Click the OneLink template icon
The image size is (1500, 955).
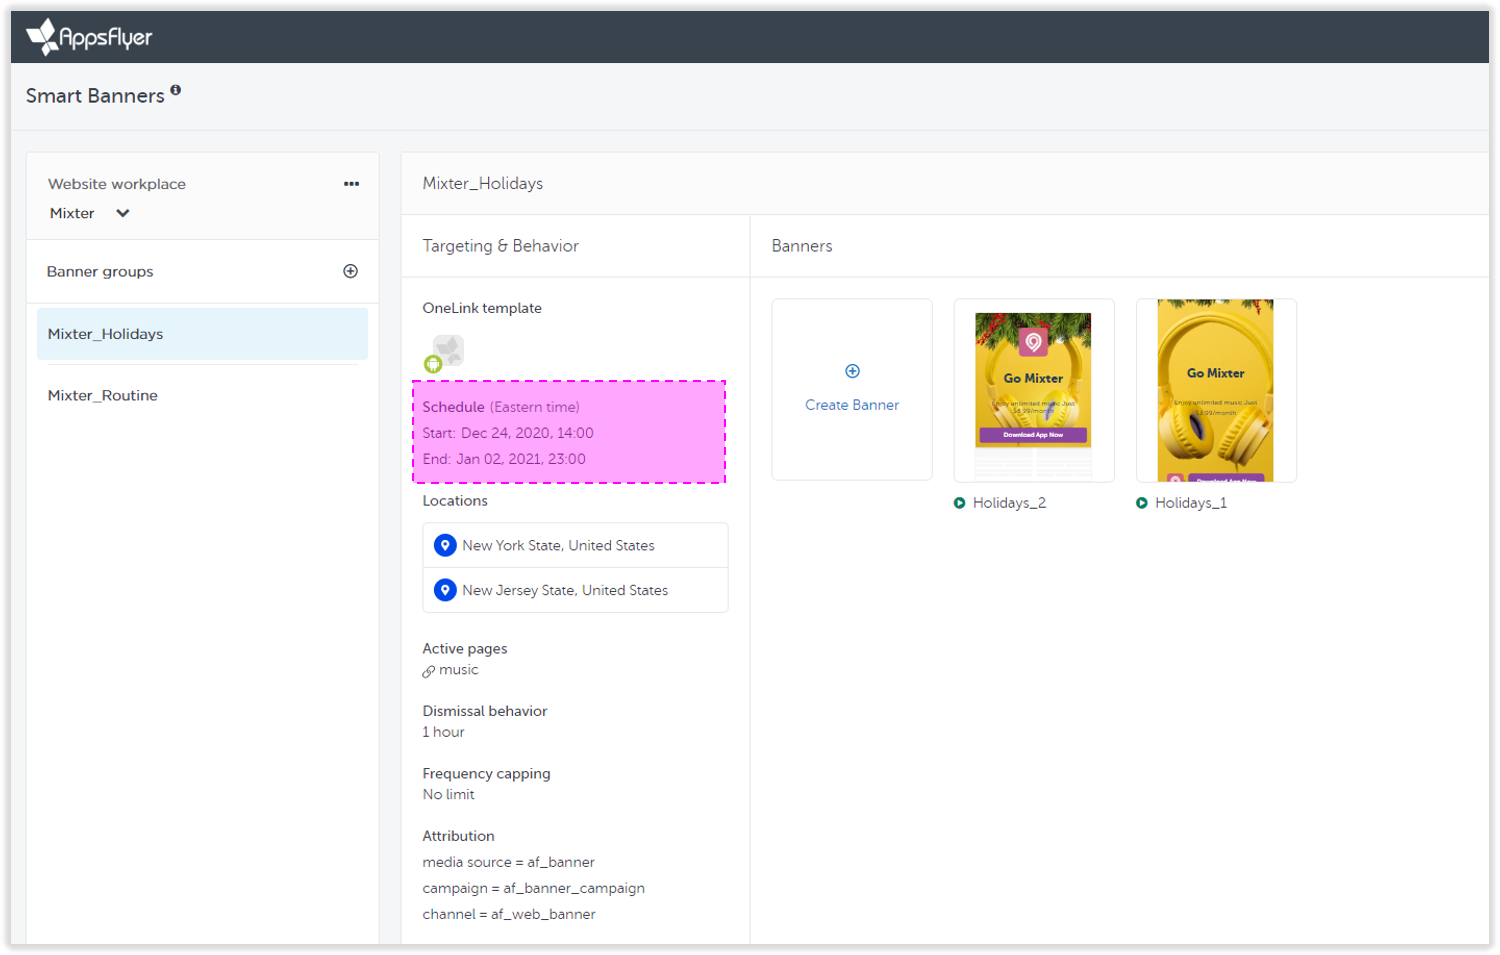444,354
